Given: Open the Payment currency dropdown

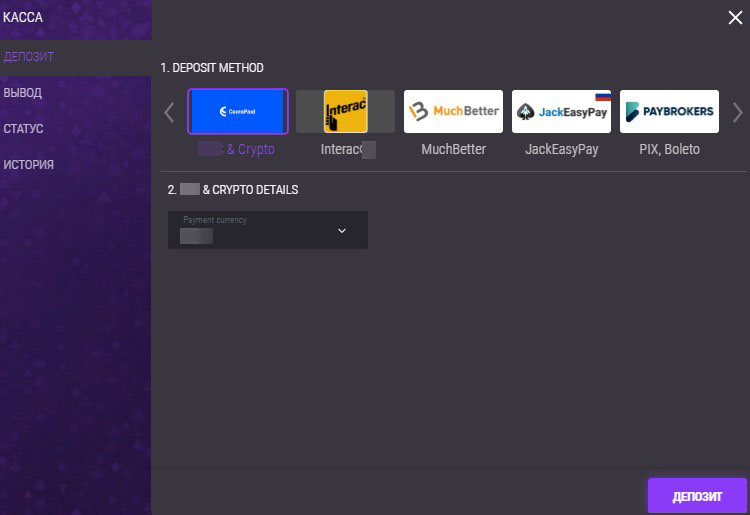Looking at the screenshot, I should pos(267,230).
